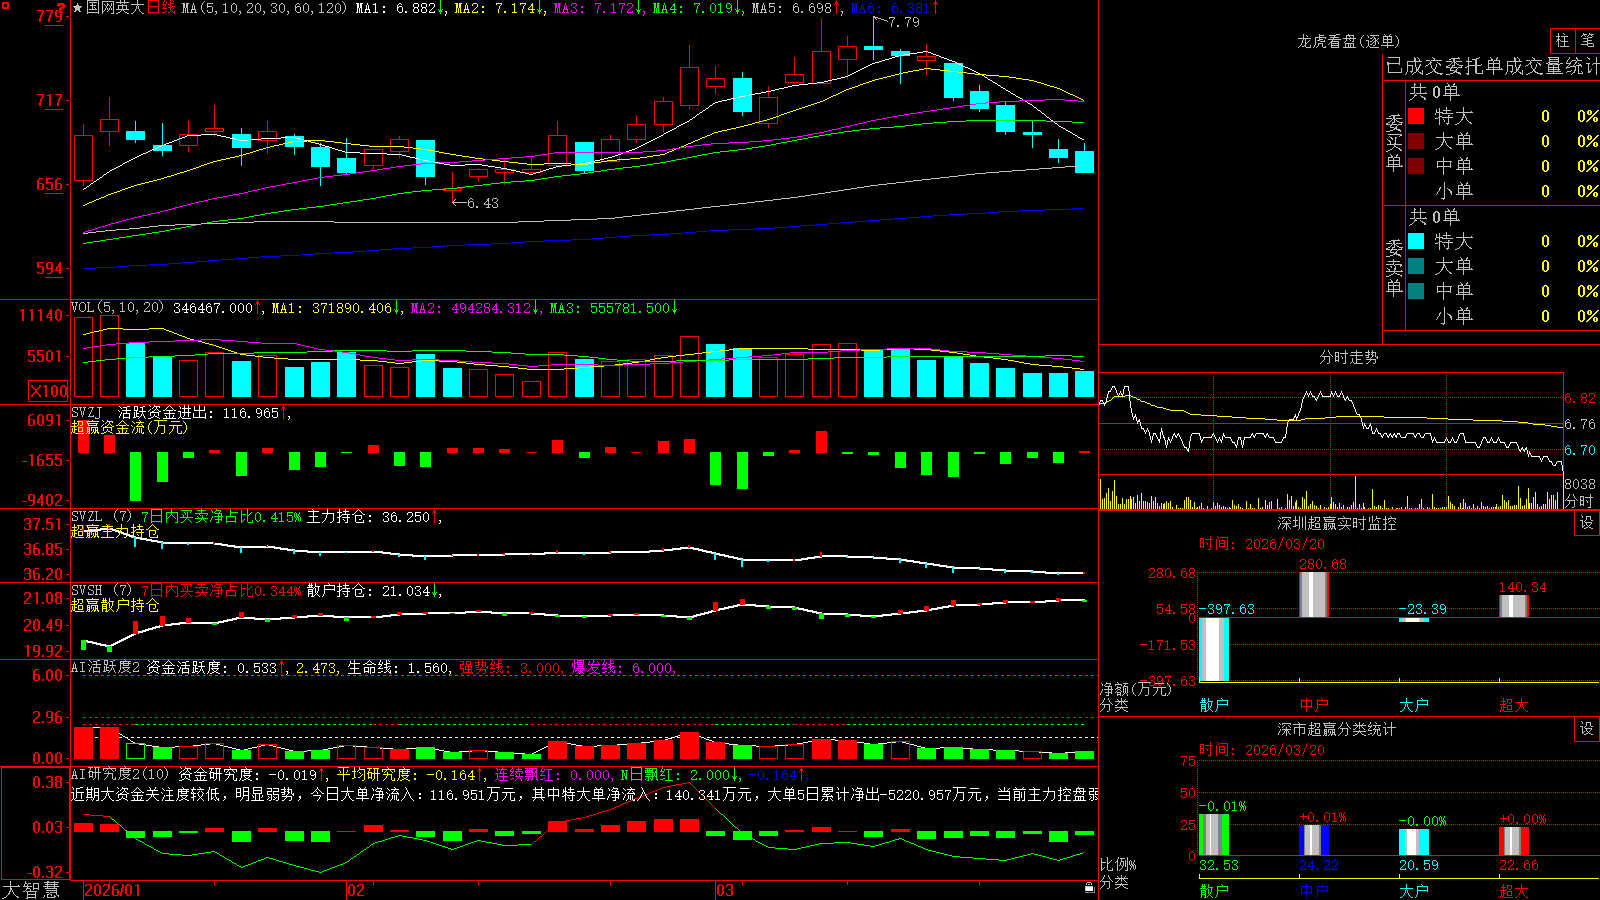The image size is (1600, 900).
Task: Click the teal 中单 sell swatch
Action: point(1416,291)
